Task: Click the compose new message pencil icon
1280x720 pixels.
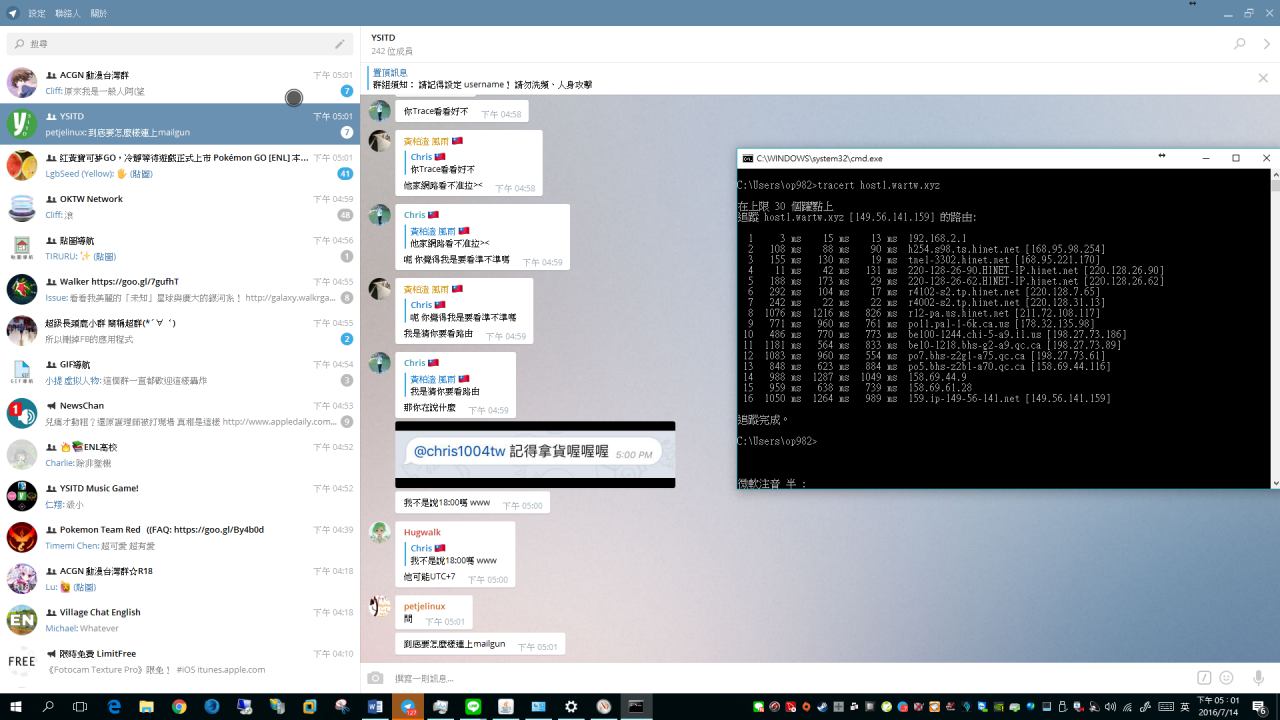Action: pyautogui.click(x=340, y=44)
